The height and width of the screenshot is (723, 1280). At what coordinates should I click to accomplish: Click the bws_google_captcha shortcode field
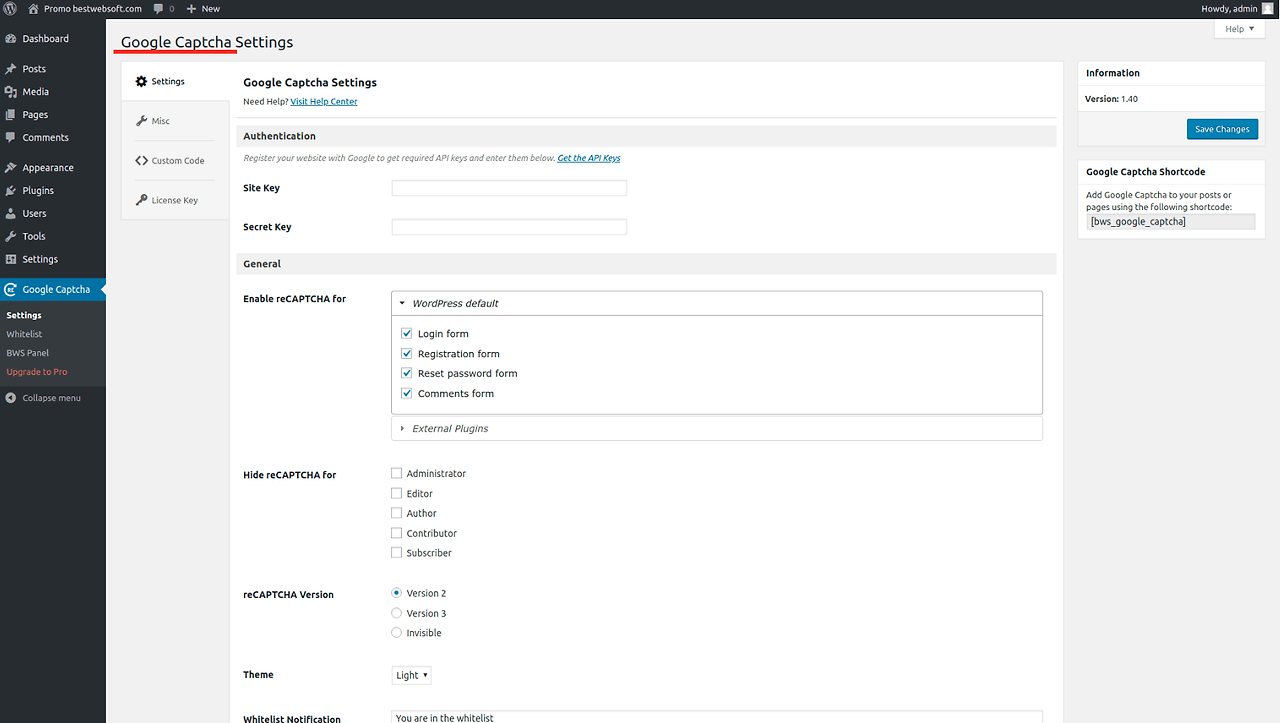pyautogui.click(x=1171, y=221)
